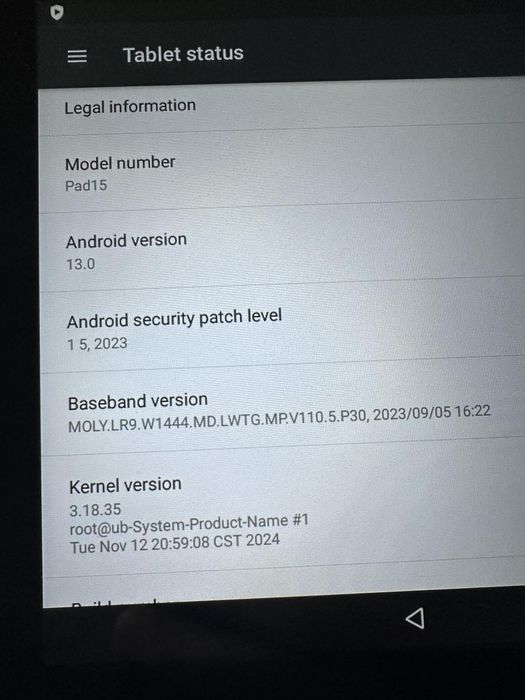Screen dimensions: 525x700
Task: Select the Baseband version heading
Action: coord(138,401)
